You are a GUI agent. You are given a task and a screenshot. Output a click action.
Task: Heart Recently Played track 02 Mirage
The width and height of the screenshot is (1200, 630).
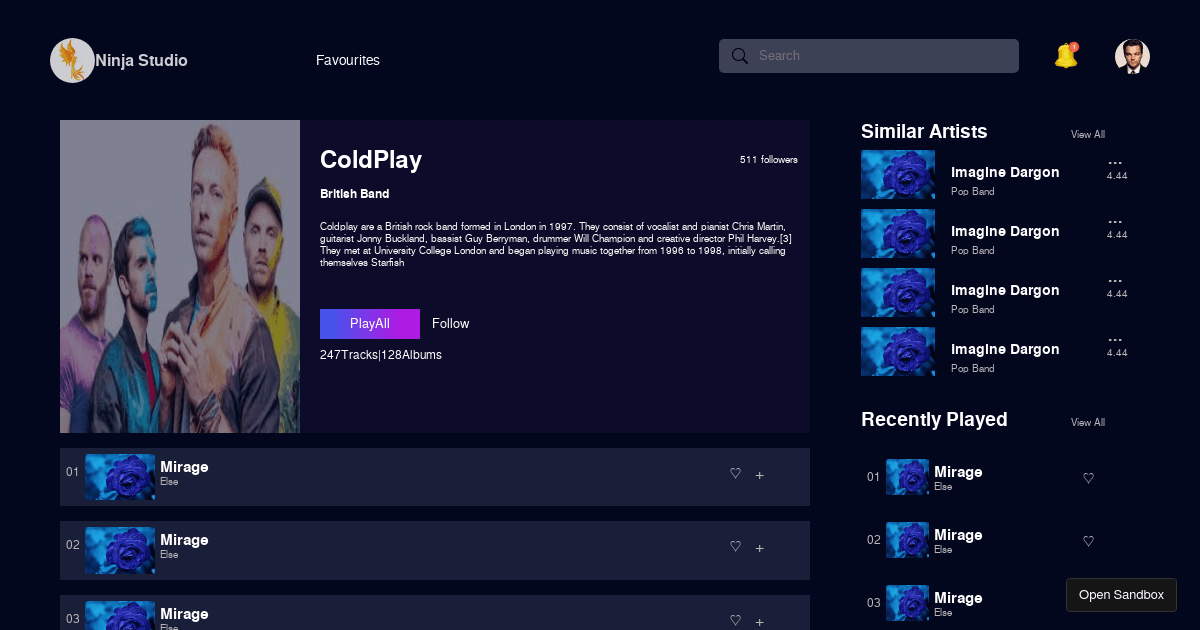click(1088, 542)
